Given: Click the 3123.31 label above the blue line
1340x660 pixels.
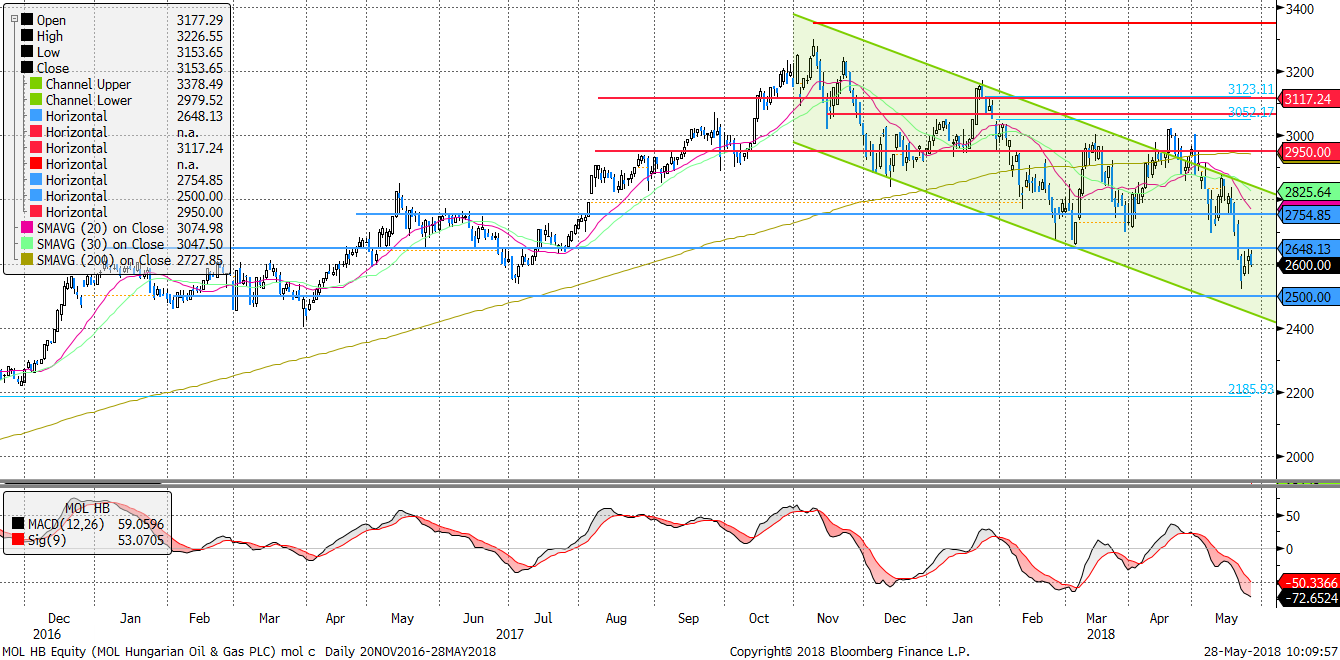Looking at the screenshot, I should tap(1251, 89).
